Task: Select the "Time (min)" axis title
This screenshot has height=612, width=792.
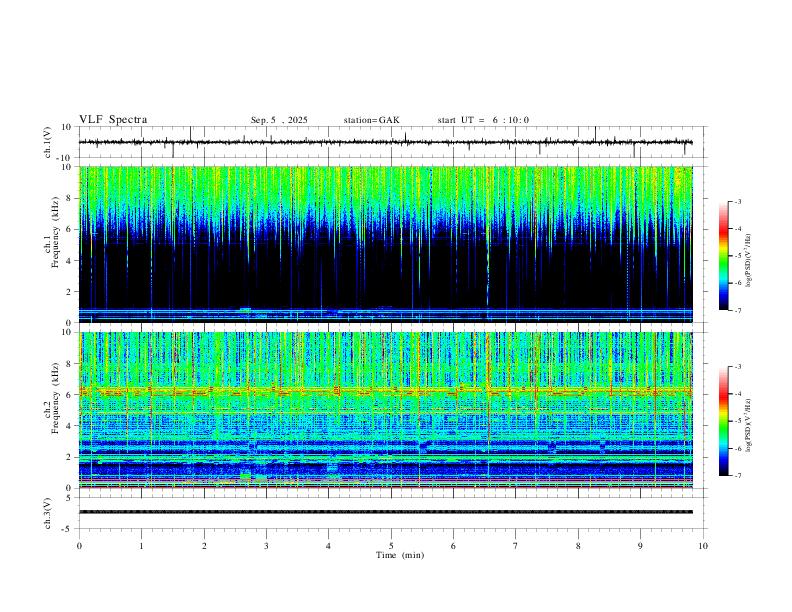Action: [x=400, y=555]
